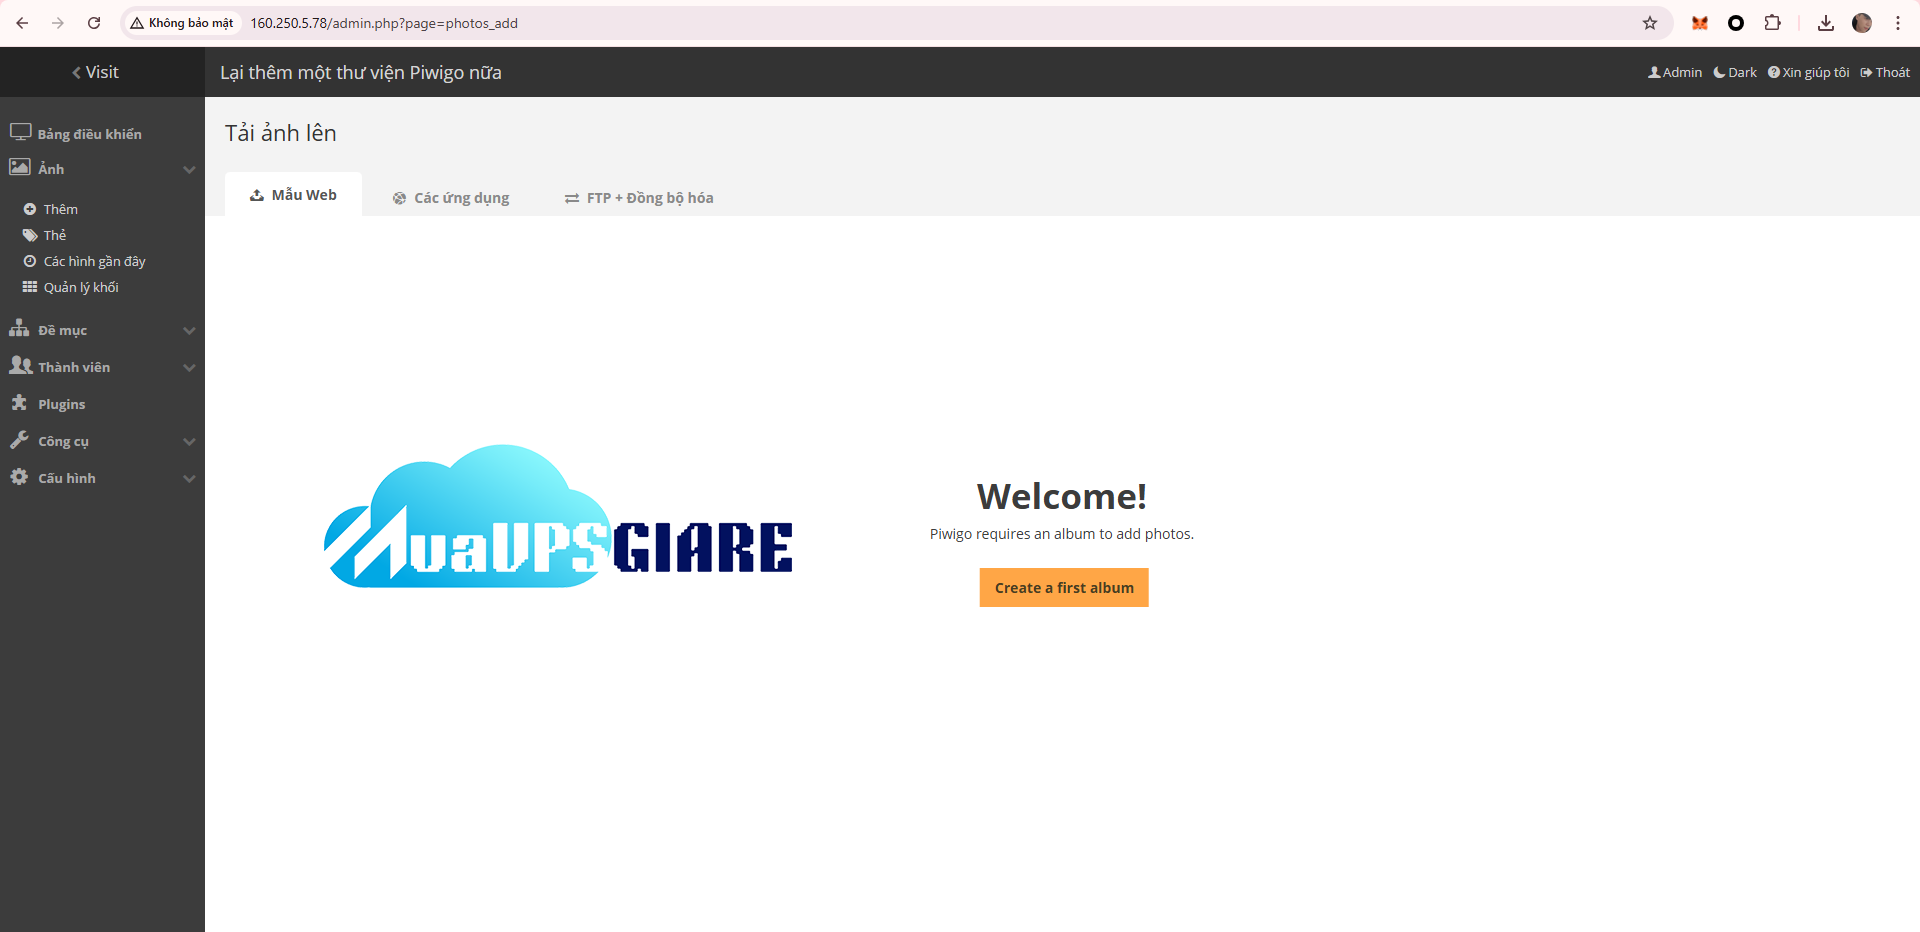Bookmark this page with the star icon
This screenshot has width=1920, height=932.
point(1649,23)
